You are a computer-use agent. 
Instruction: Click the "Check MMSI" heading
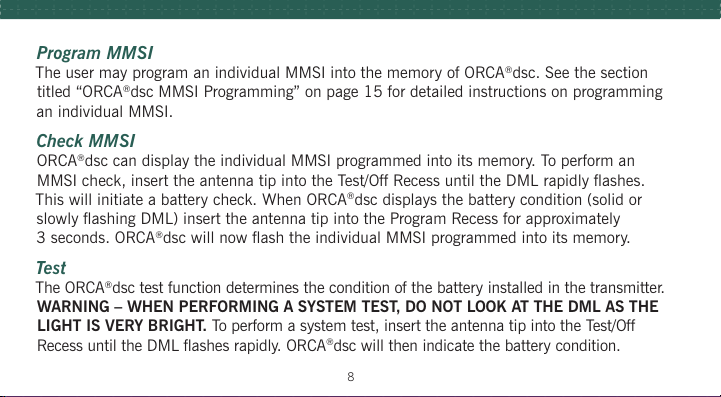coord(86,141)
